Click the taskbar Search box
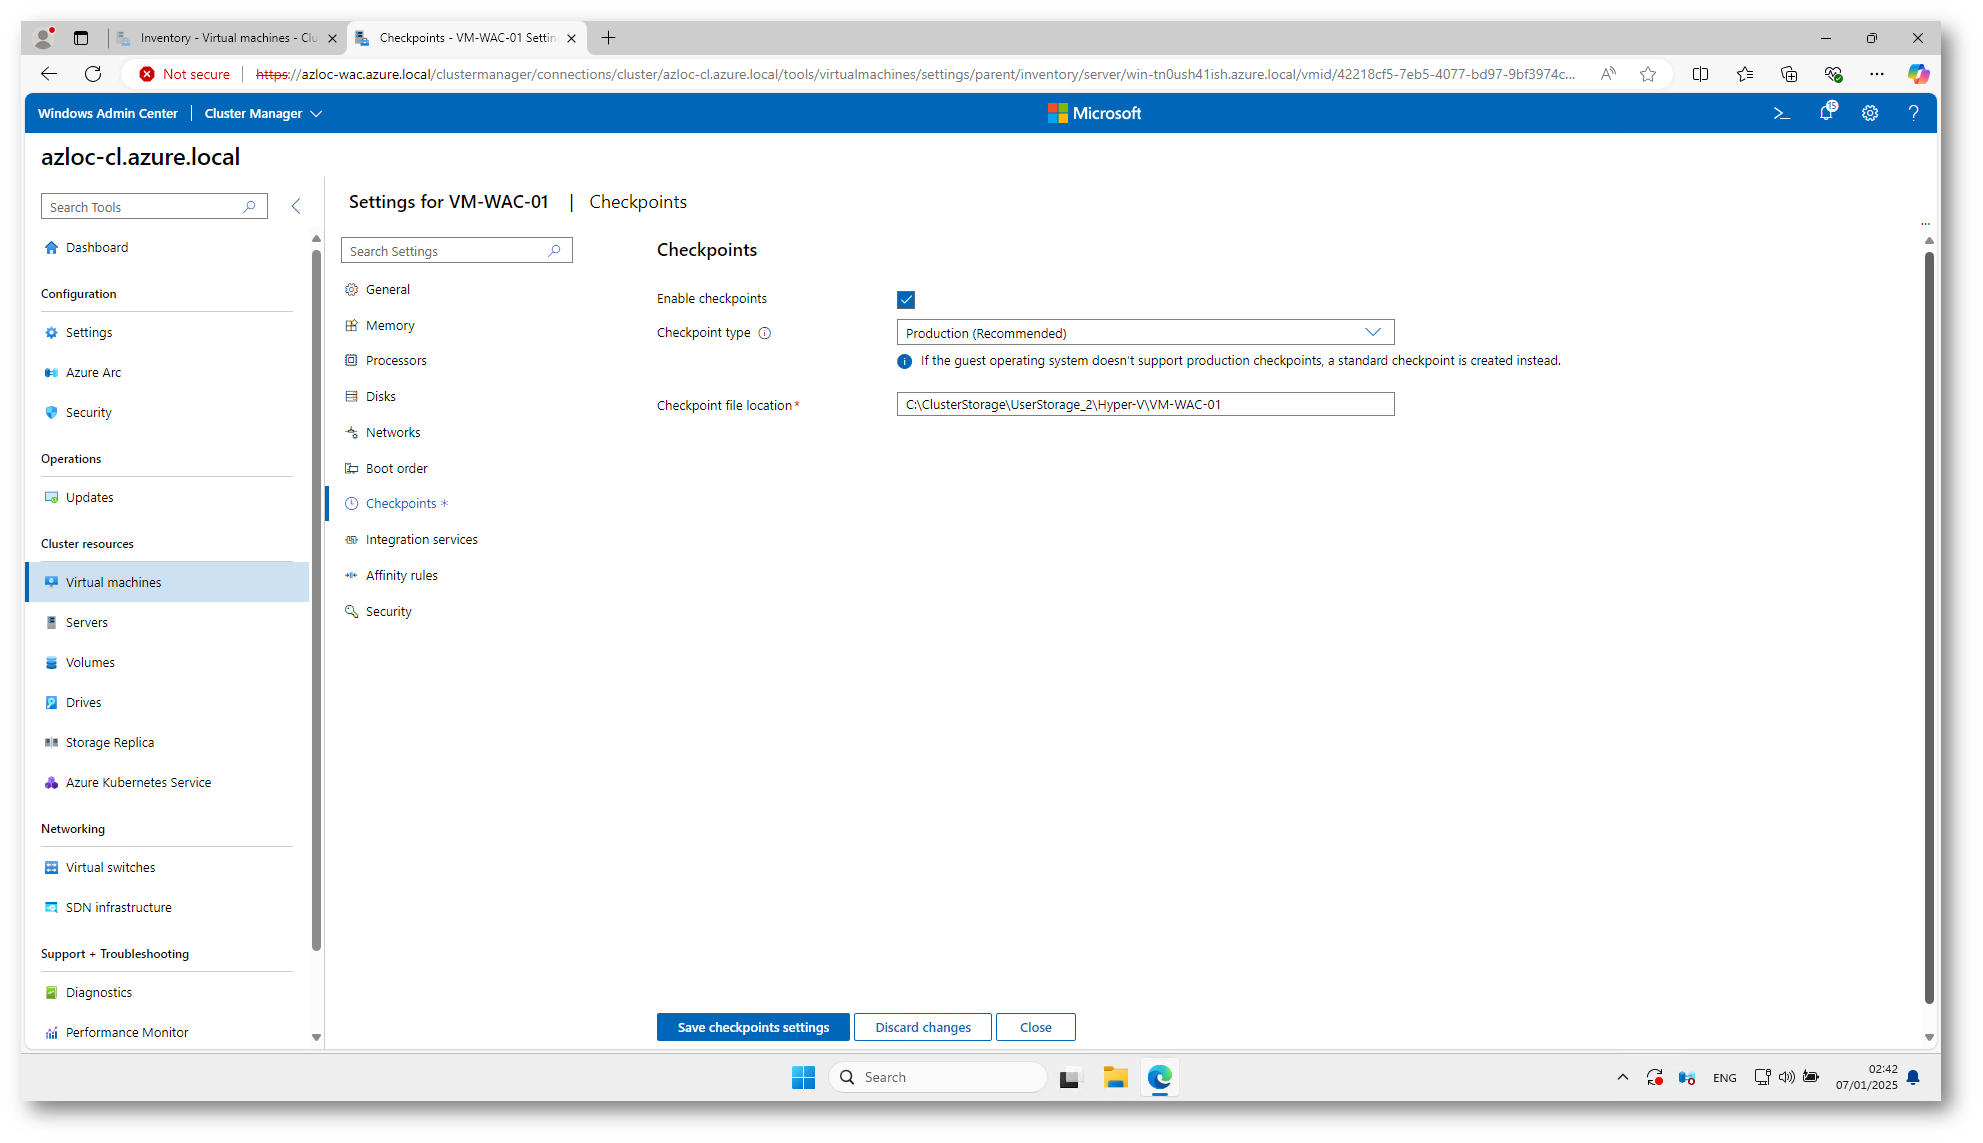 [x=938, y=1078]
